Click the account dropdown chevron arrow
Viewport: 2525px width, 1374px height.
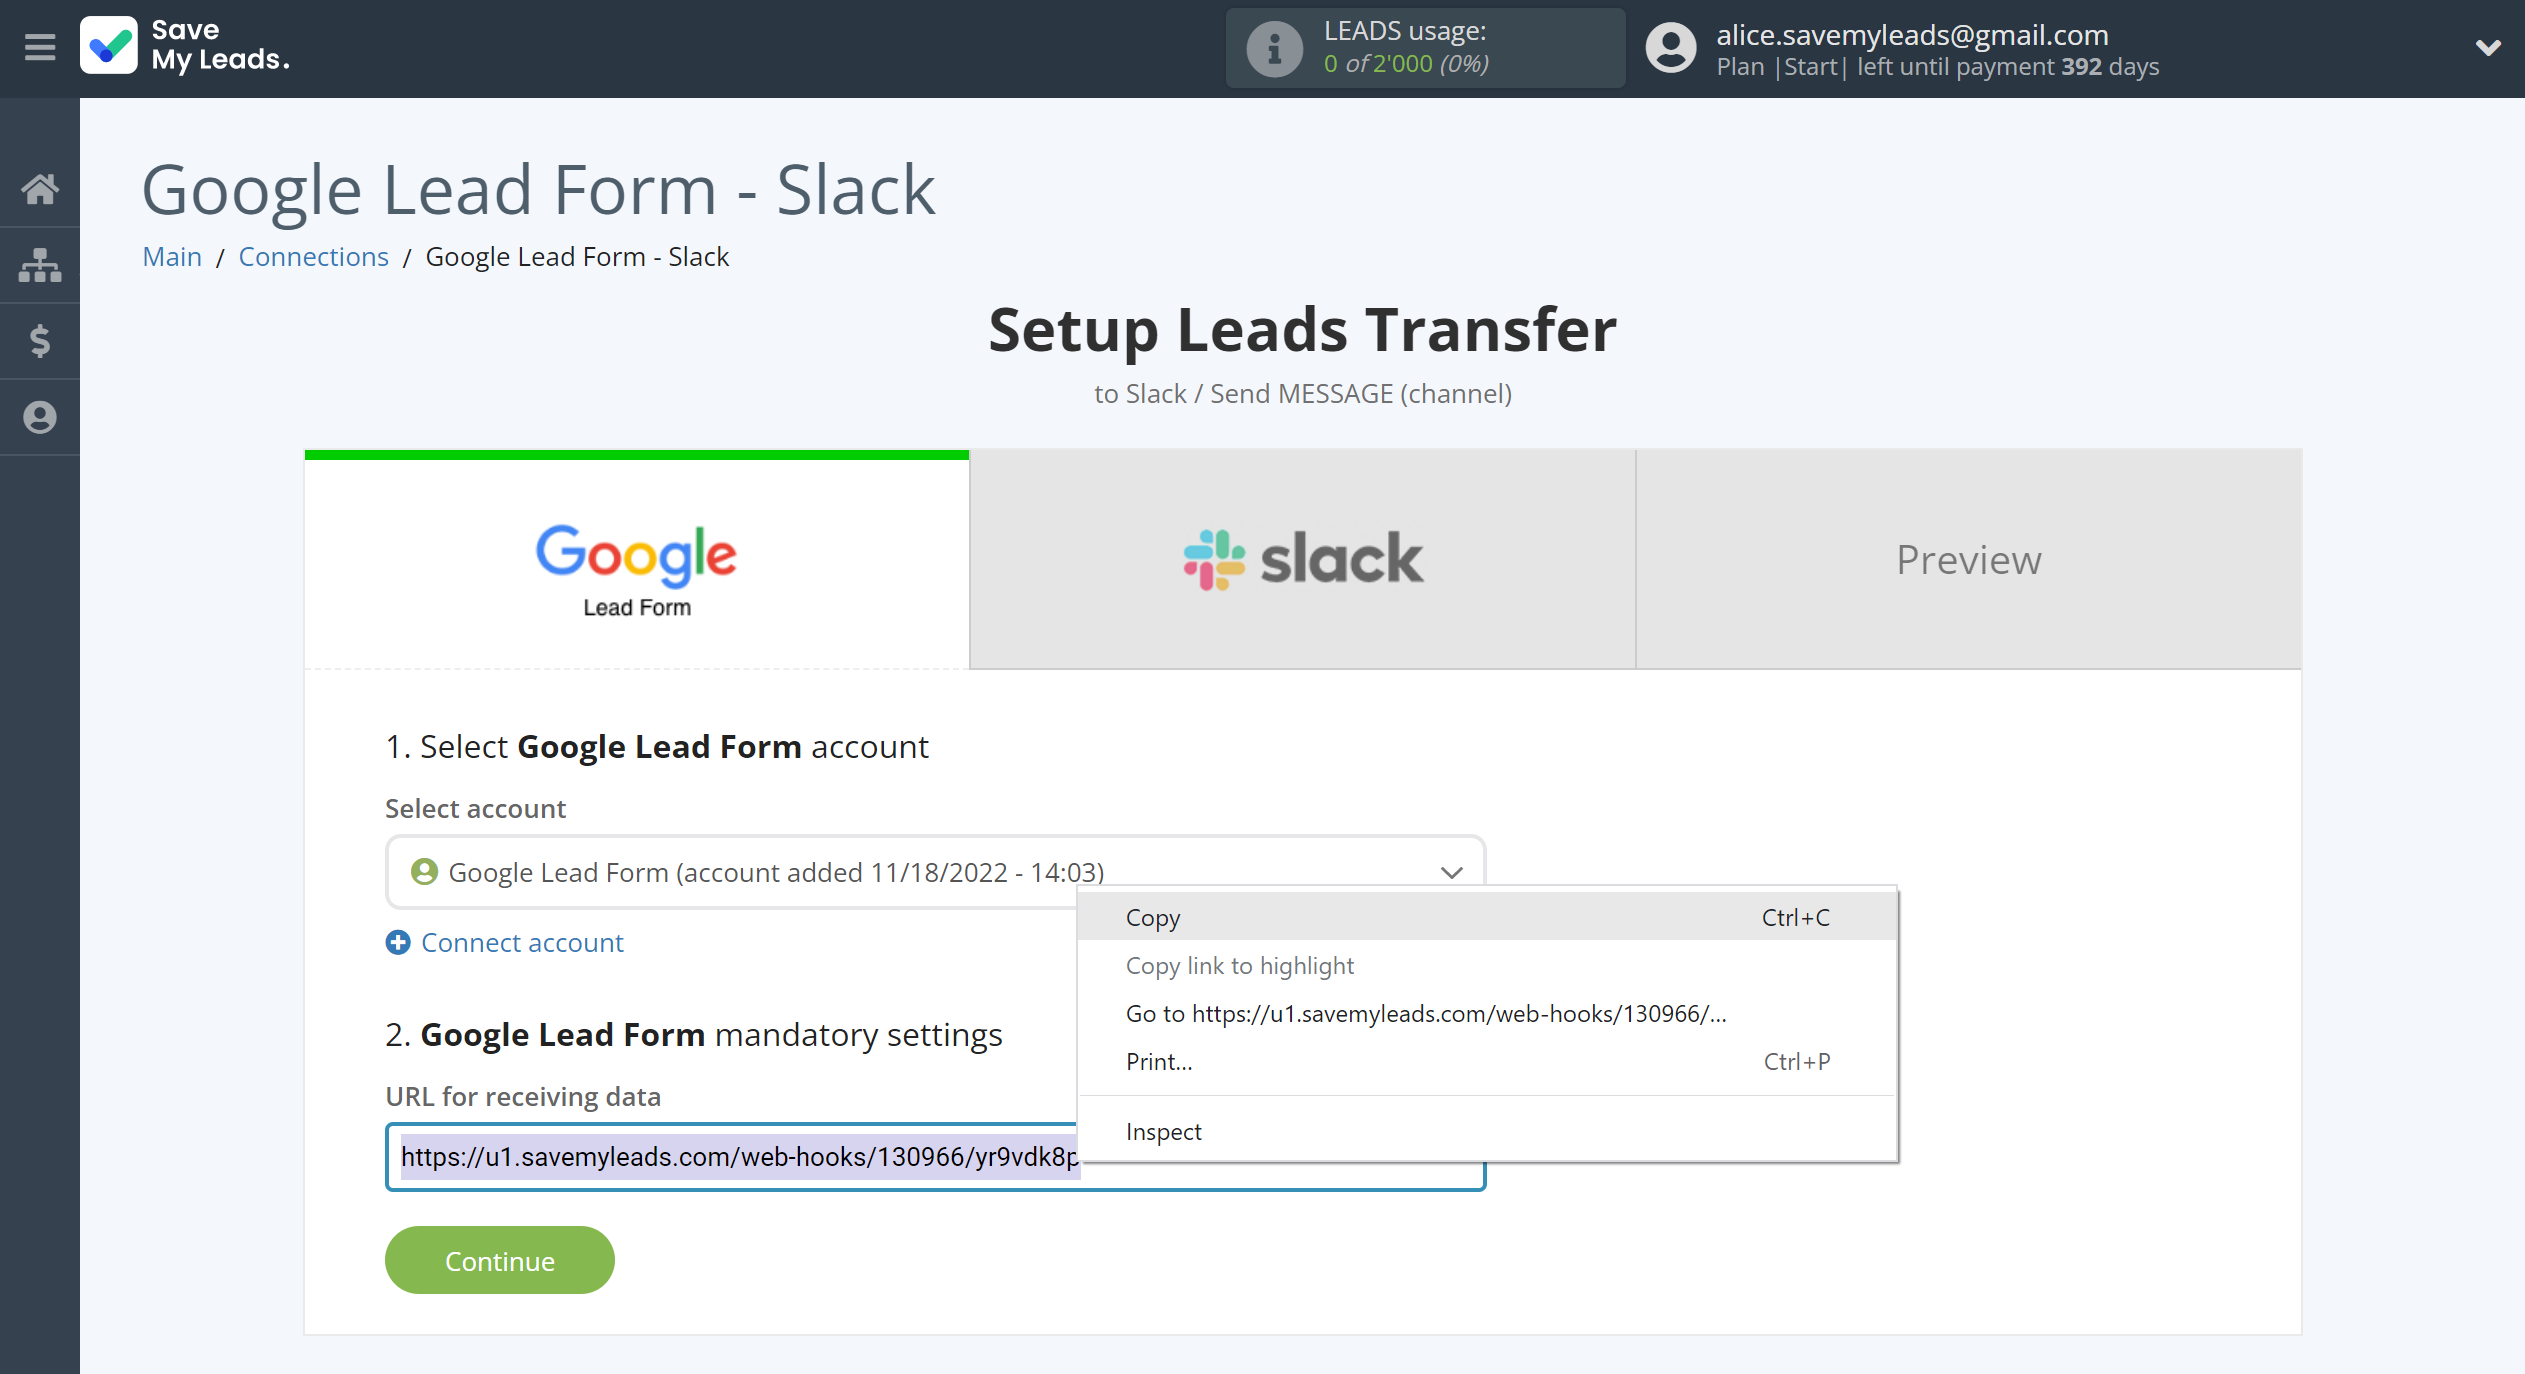point(1451,871)
